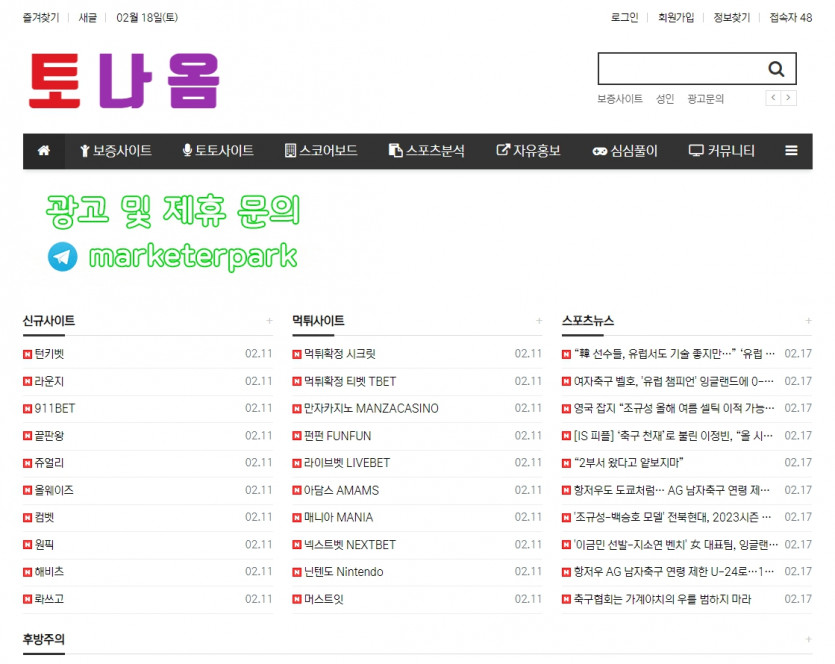Click the search magnifier icon
This screenshot has width=835, height=664.
click(776, 69)
